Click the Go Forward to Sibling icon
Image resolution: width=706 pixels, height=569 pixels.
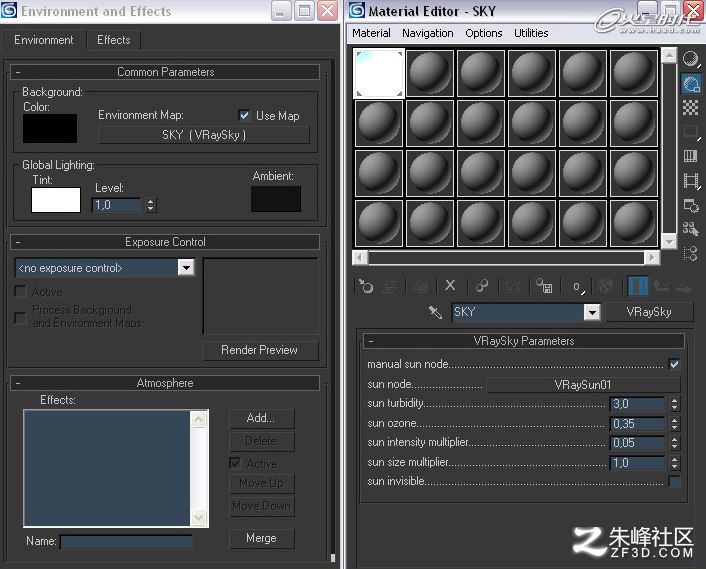pyautogui.click(x=683, y=286)
